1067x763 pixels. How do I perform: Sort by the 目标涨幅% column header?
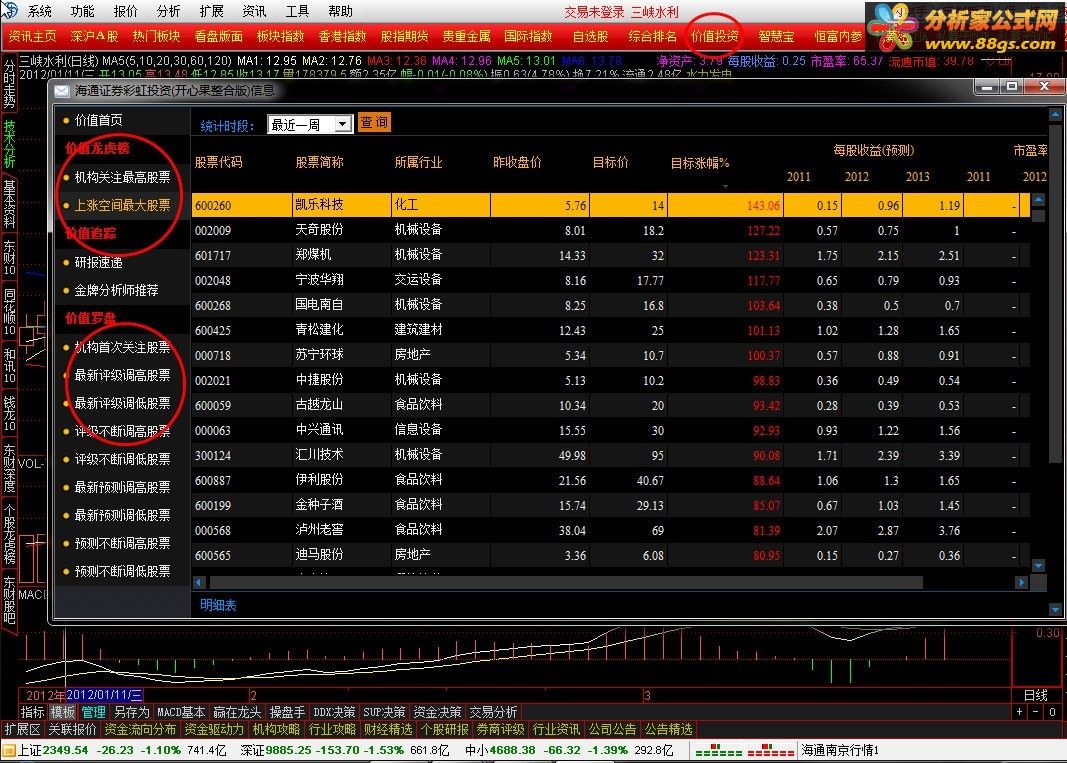[x=700, y=163]
